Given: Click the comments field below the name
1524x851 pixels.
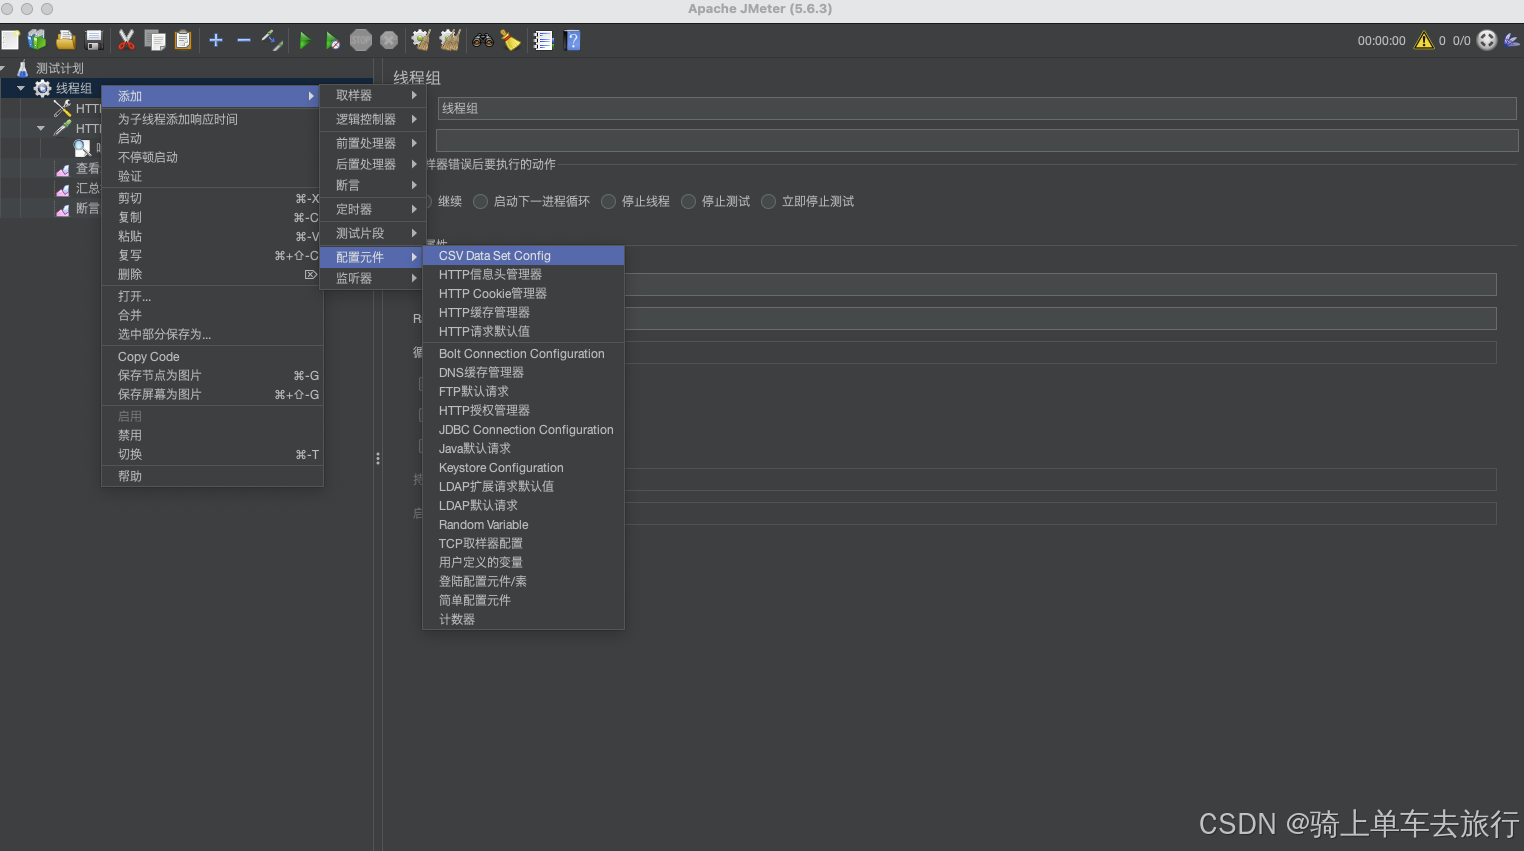Looking at the screenshot, I should click(977, 139).
